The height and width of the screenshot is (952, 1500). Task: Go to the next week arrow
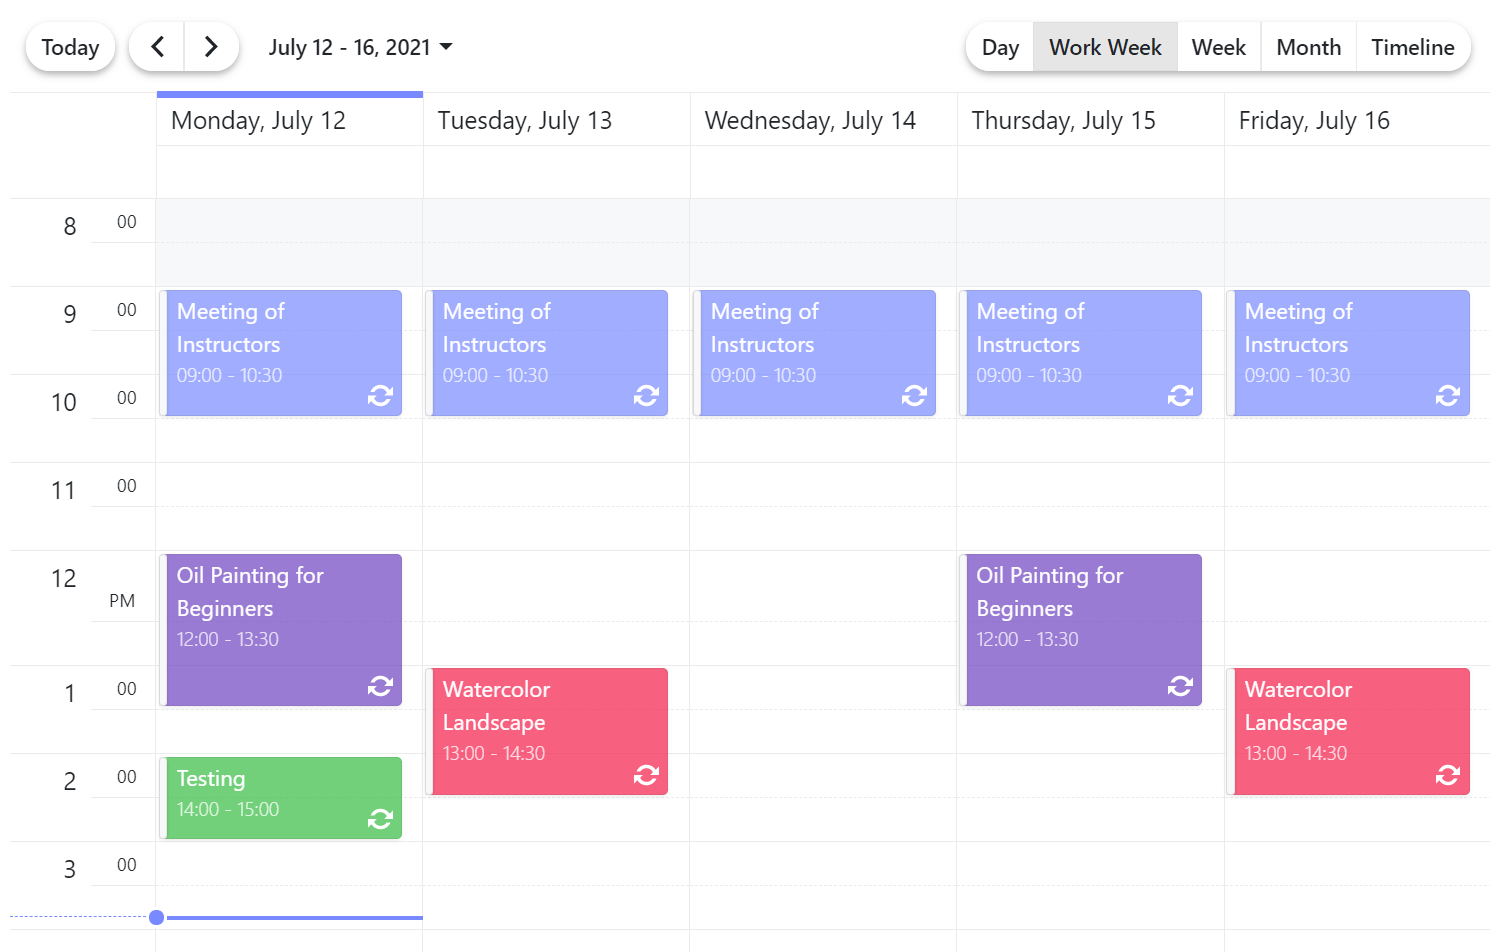click(211, 47)
